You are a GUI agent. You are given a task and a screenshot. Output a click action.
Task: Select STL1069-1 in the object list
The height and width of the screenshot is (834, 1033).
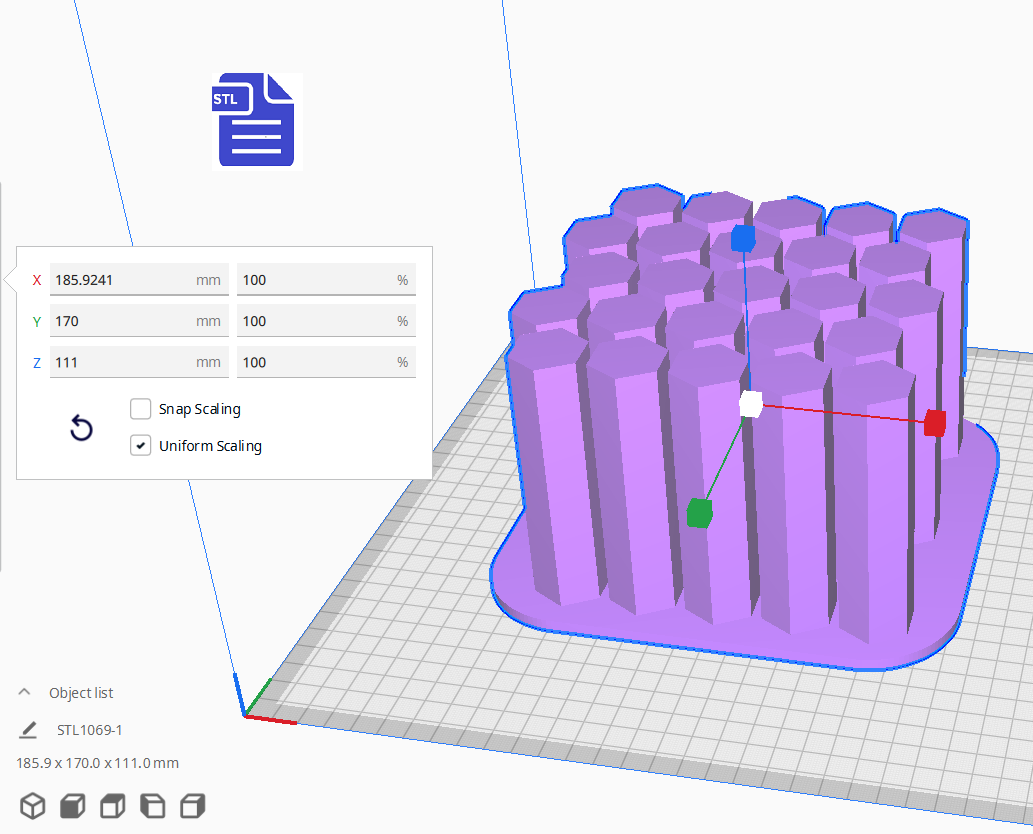pos(90,730)
